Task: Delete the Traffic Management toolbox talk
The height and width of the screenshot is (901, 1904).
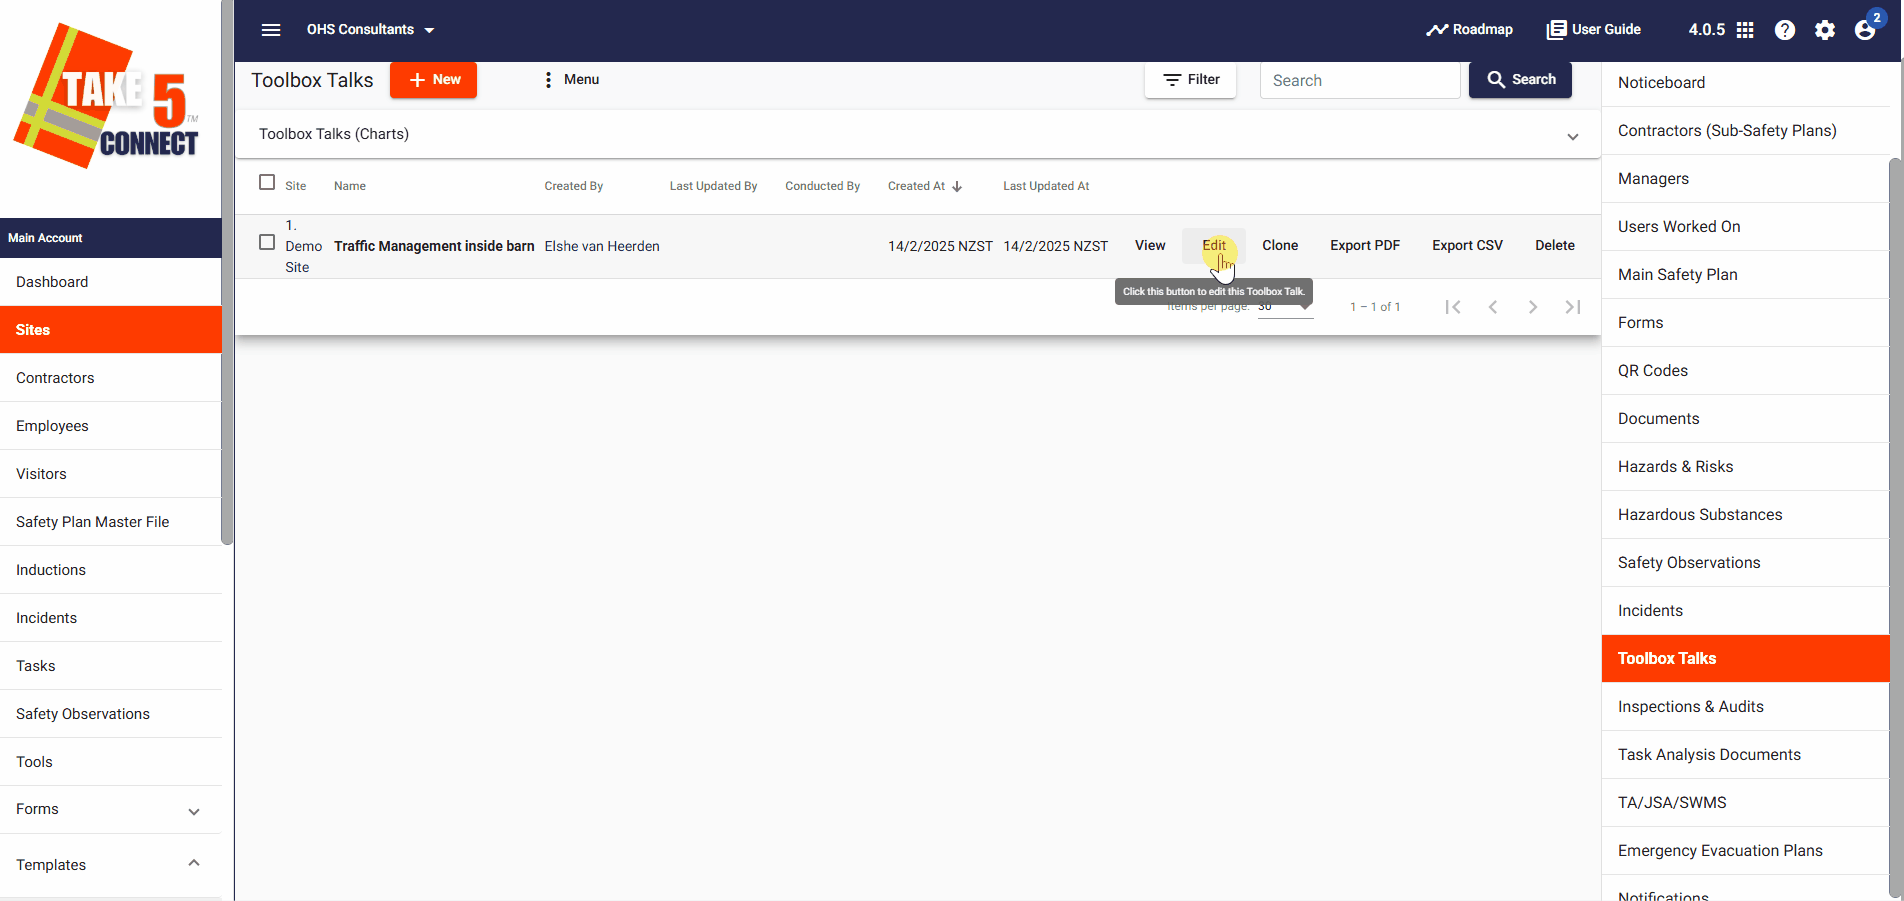Action: click(x=1555, y=246)
